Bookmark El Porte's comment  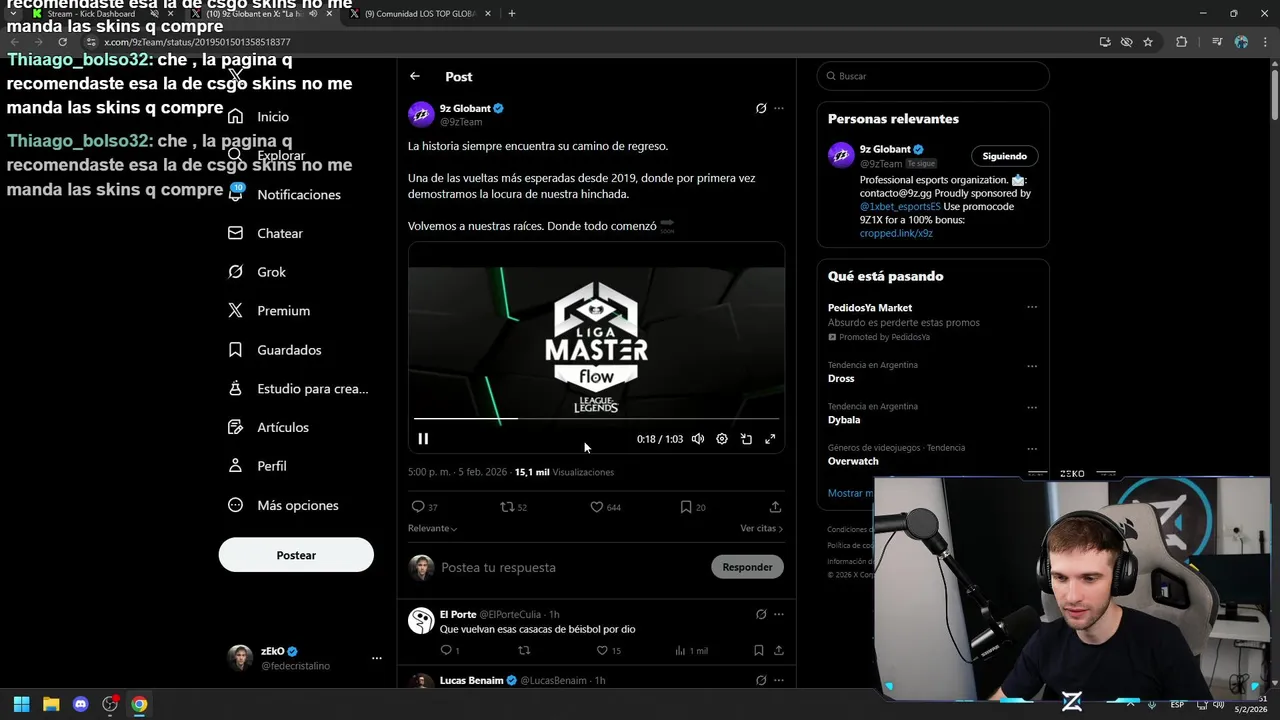click(x=758, y=651)
